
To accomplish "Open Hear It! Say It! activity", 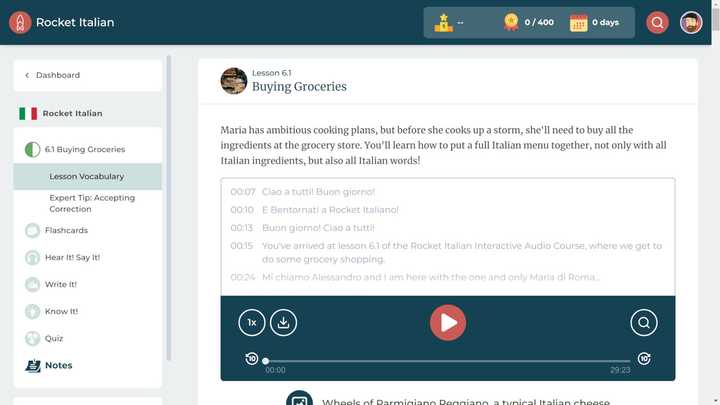I will tap(72, 258).
